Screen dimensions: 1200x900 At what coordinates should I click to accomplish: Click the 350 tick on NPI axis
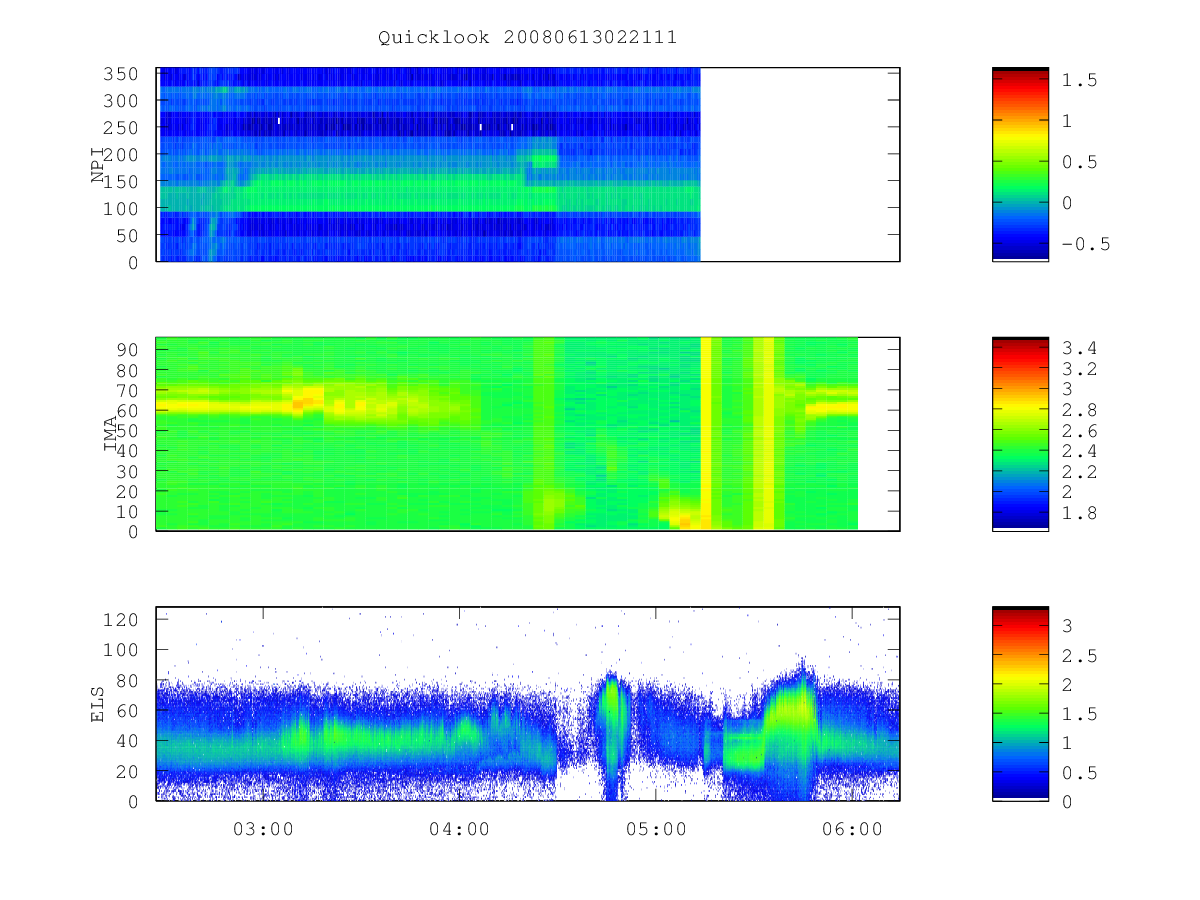(x=122, y=74)
